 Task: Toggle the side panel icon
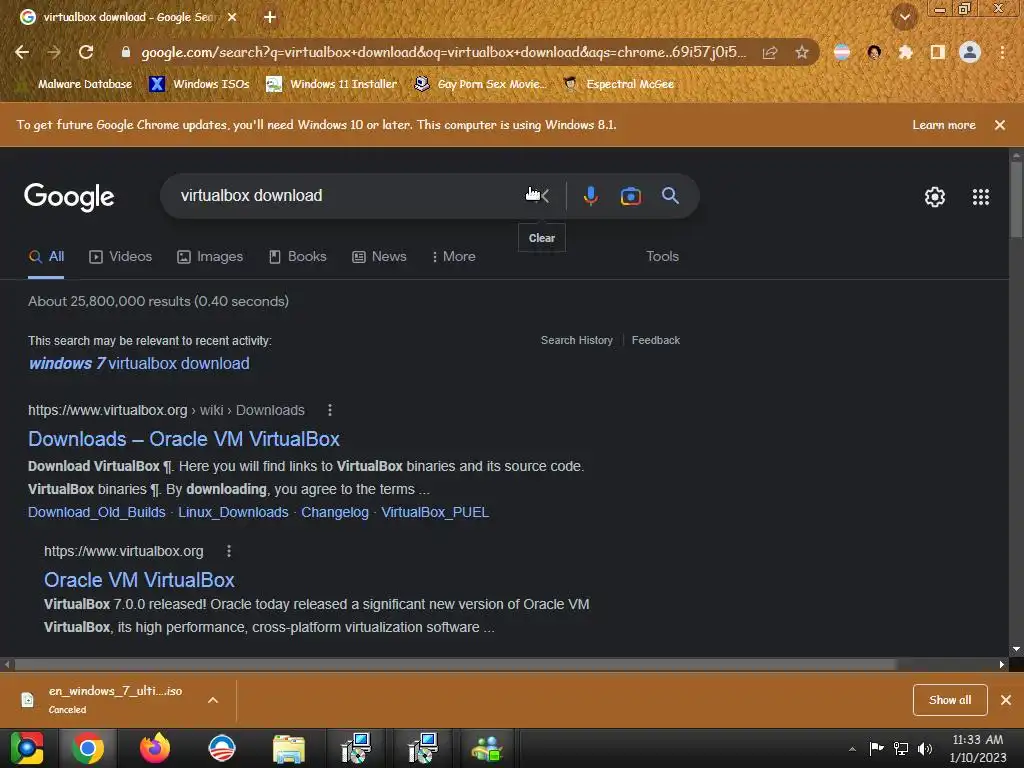pos(938,52)
